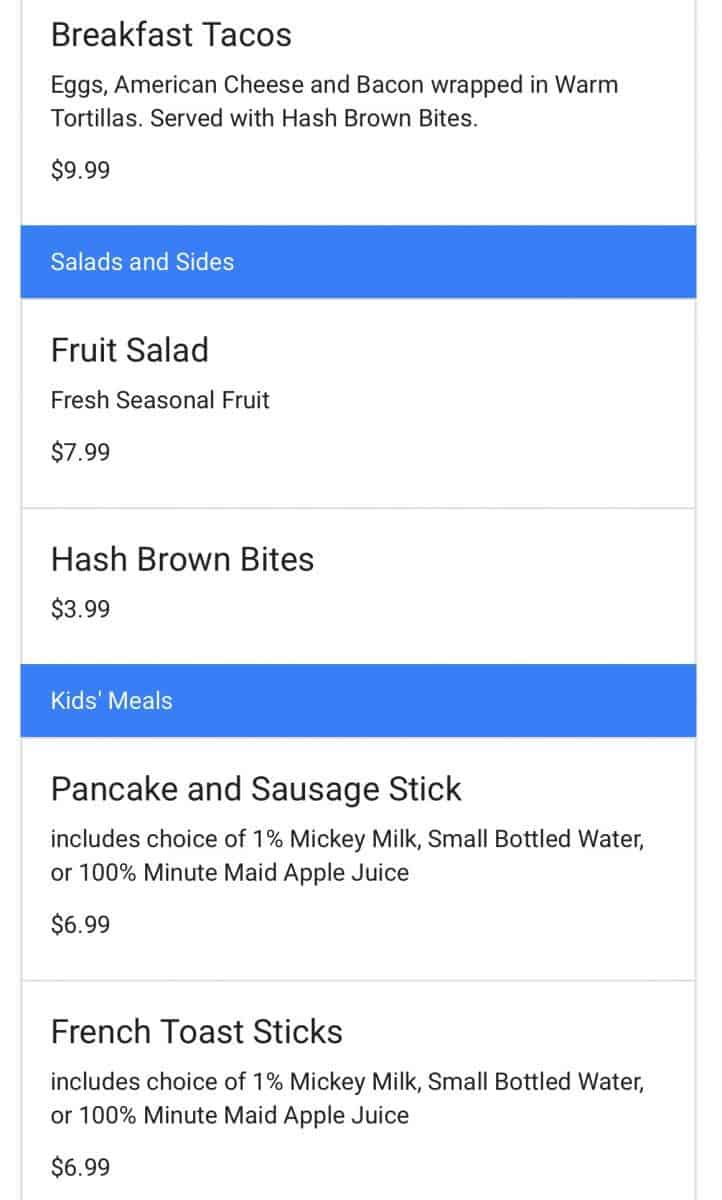Click the Breakfast Tacos $9.99 price
Image resolution: width=722 pixels, height=1200 pixels.
point(80,170)
